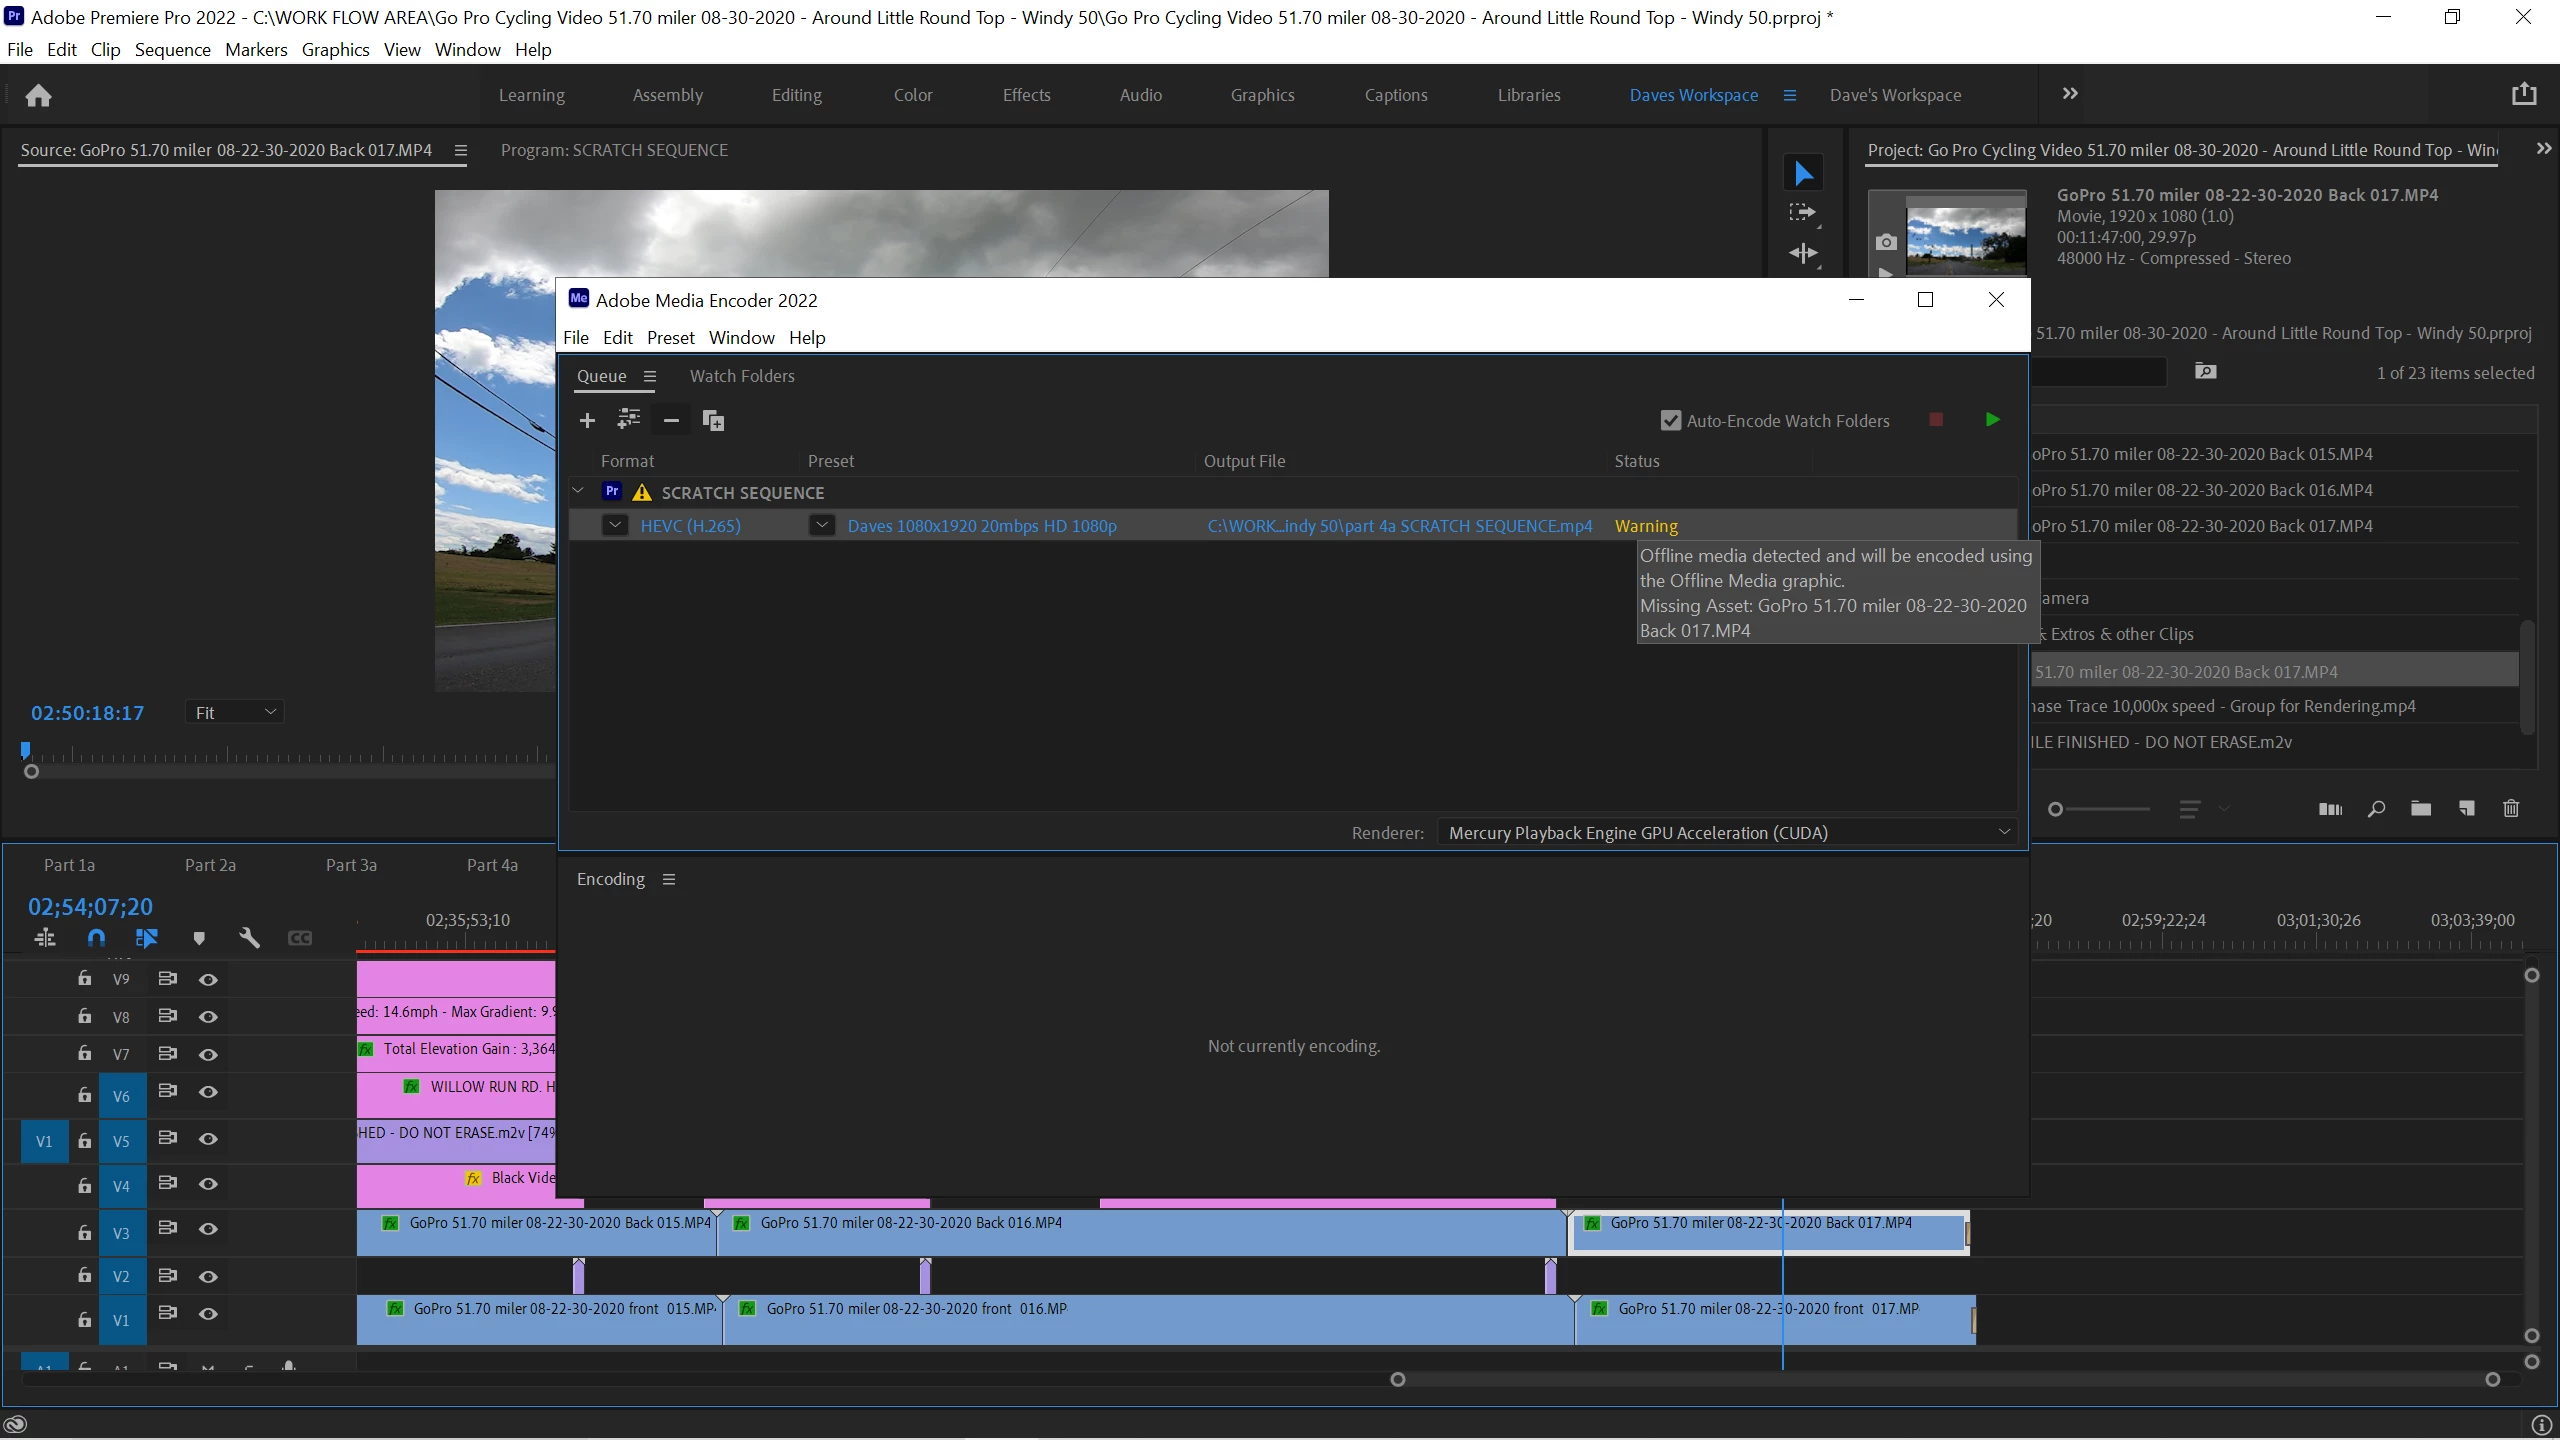
Task: Start the queue with the green play button
Action: click(x=1992, y=420)
